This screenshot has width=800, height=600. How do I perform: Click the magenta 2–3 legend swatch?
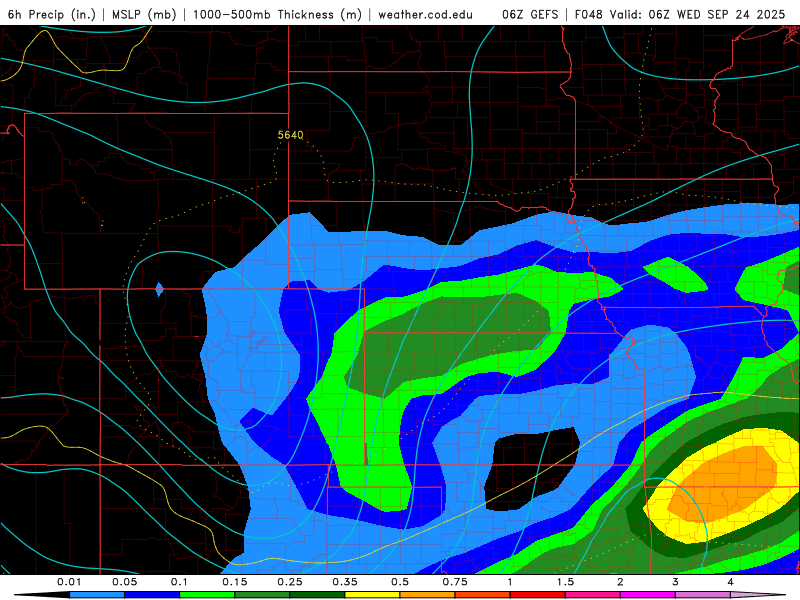click(x=648, y=595)
